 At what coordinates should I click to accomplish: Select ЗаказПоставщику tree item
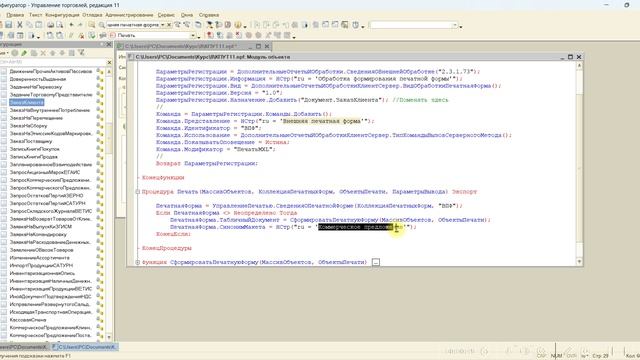31,141
